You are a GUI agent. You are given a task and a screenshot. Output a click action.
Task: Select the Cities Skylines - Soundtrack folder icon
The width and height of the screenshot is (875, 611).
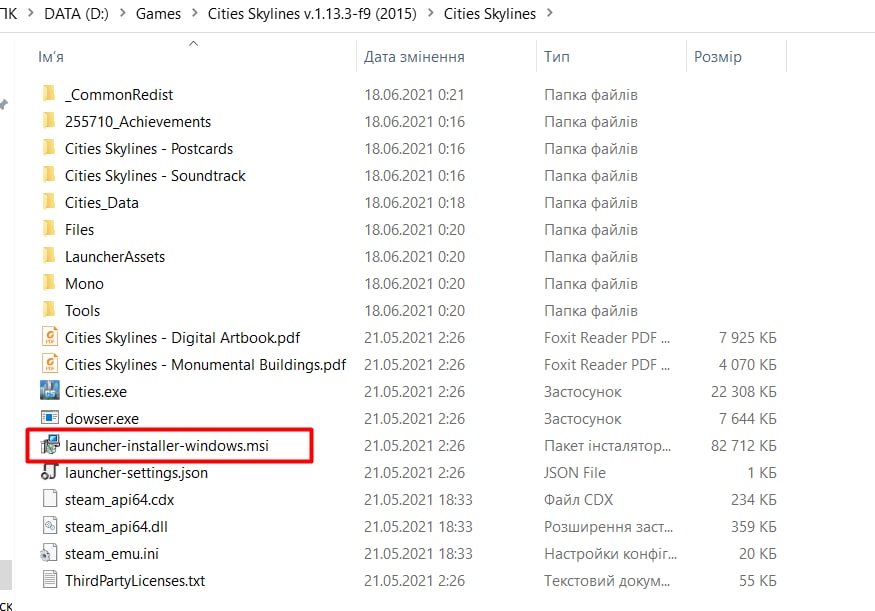49,174
